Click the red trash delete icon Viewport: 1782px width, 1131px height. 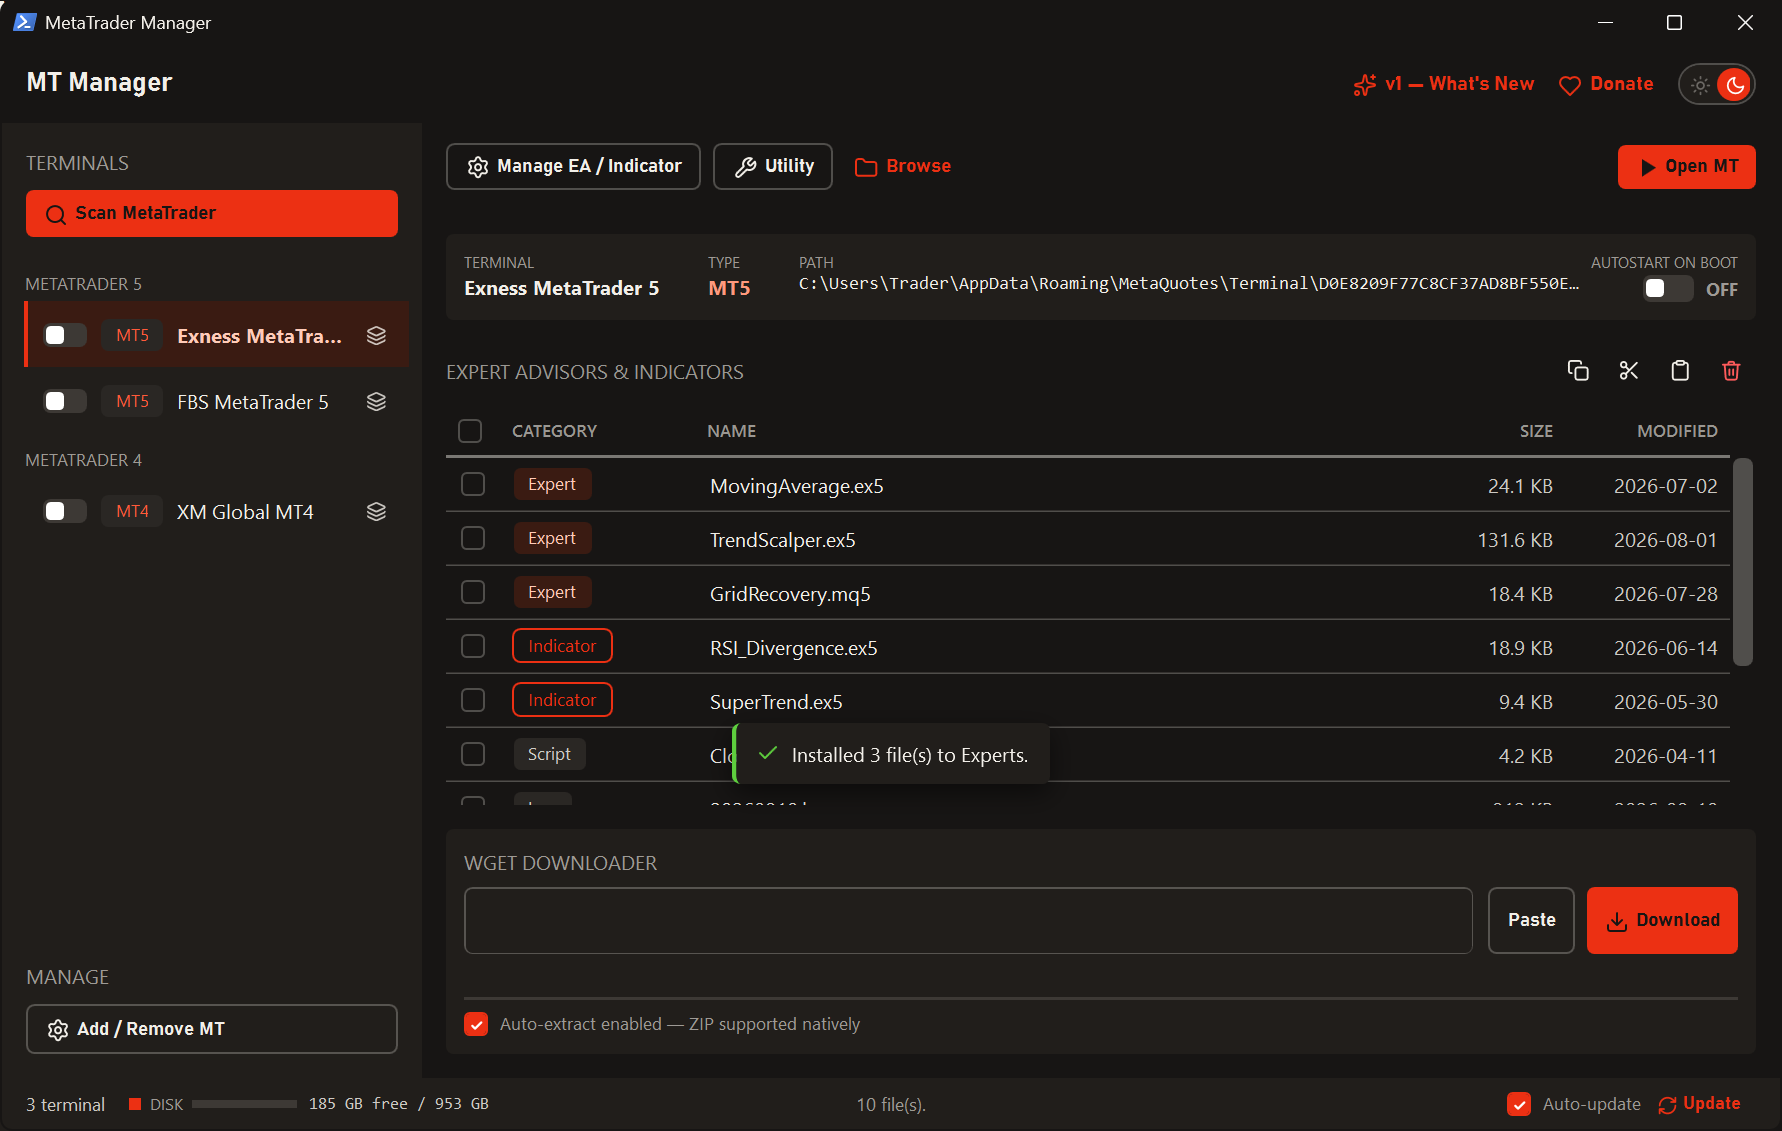click(1731, 371)
